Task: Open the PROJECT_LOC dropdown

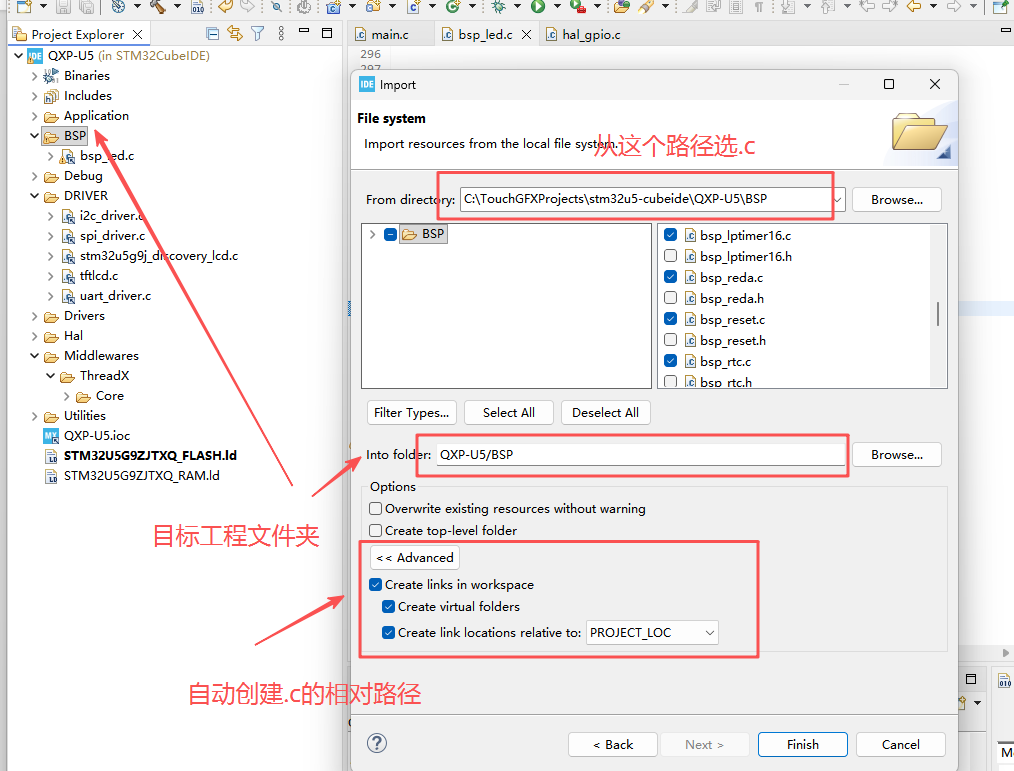Action: pos(652,633)
